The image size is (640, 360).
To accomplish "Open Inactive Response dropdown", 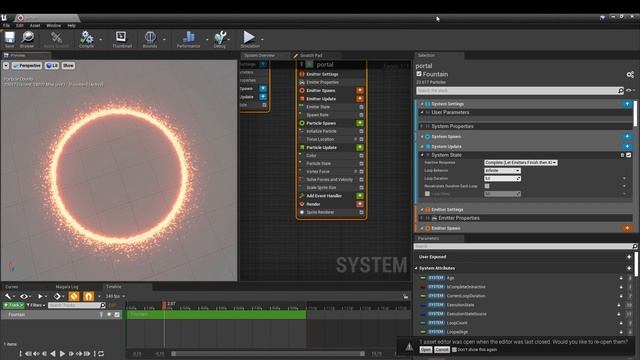I will [x=520, y=162].
